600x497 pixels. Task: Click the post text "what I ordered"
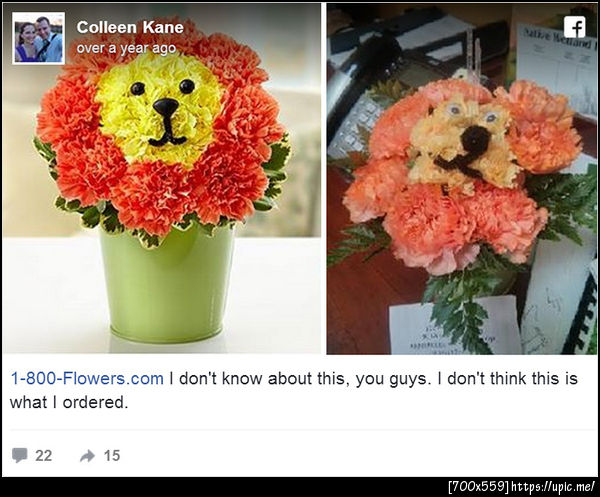point(70,402)
